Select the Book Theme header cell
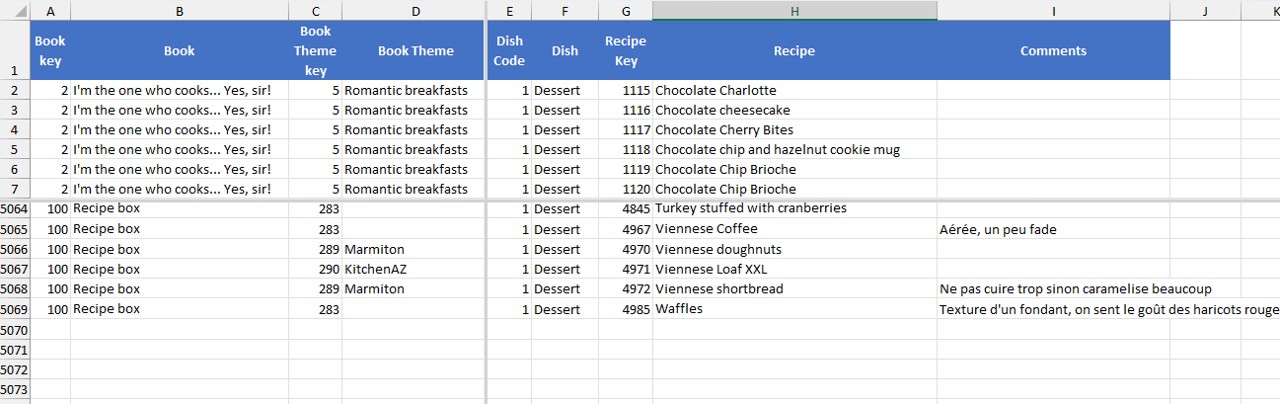This screenshot has width=1280, height=404. point(415,51)
